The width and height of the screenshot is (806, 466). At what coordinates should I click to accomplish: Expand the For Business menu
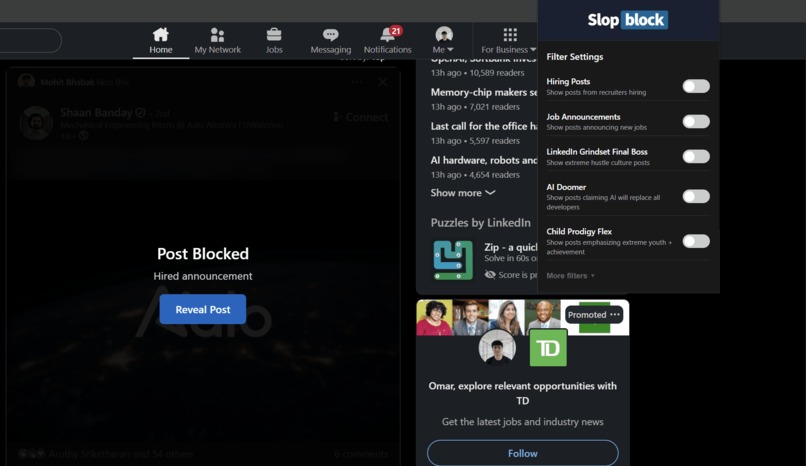pos(509,41)
